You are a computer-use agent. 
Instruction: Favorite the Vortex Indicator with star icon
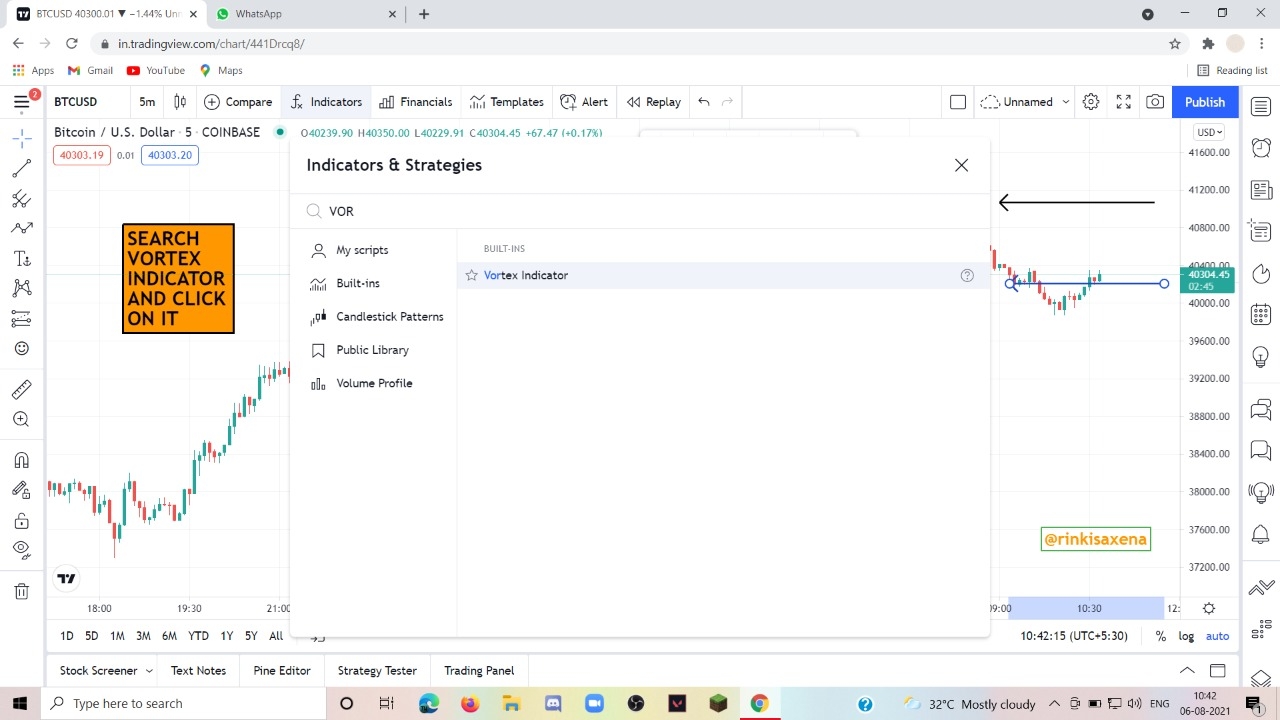tap(471, 275)
